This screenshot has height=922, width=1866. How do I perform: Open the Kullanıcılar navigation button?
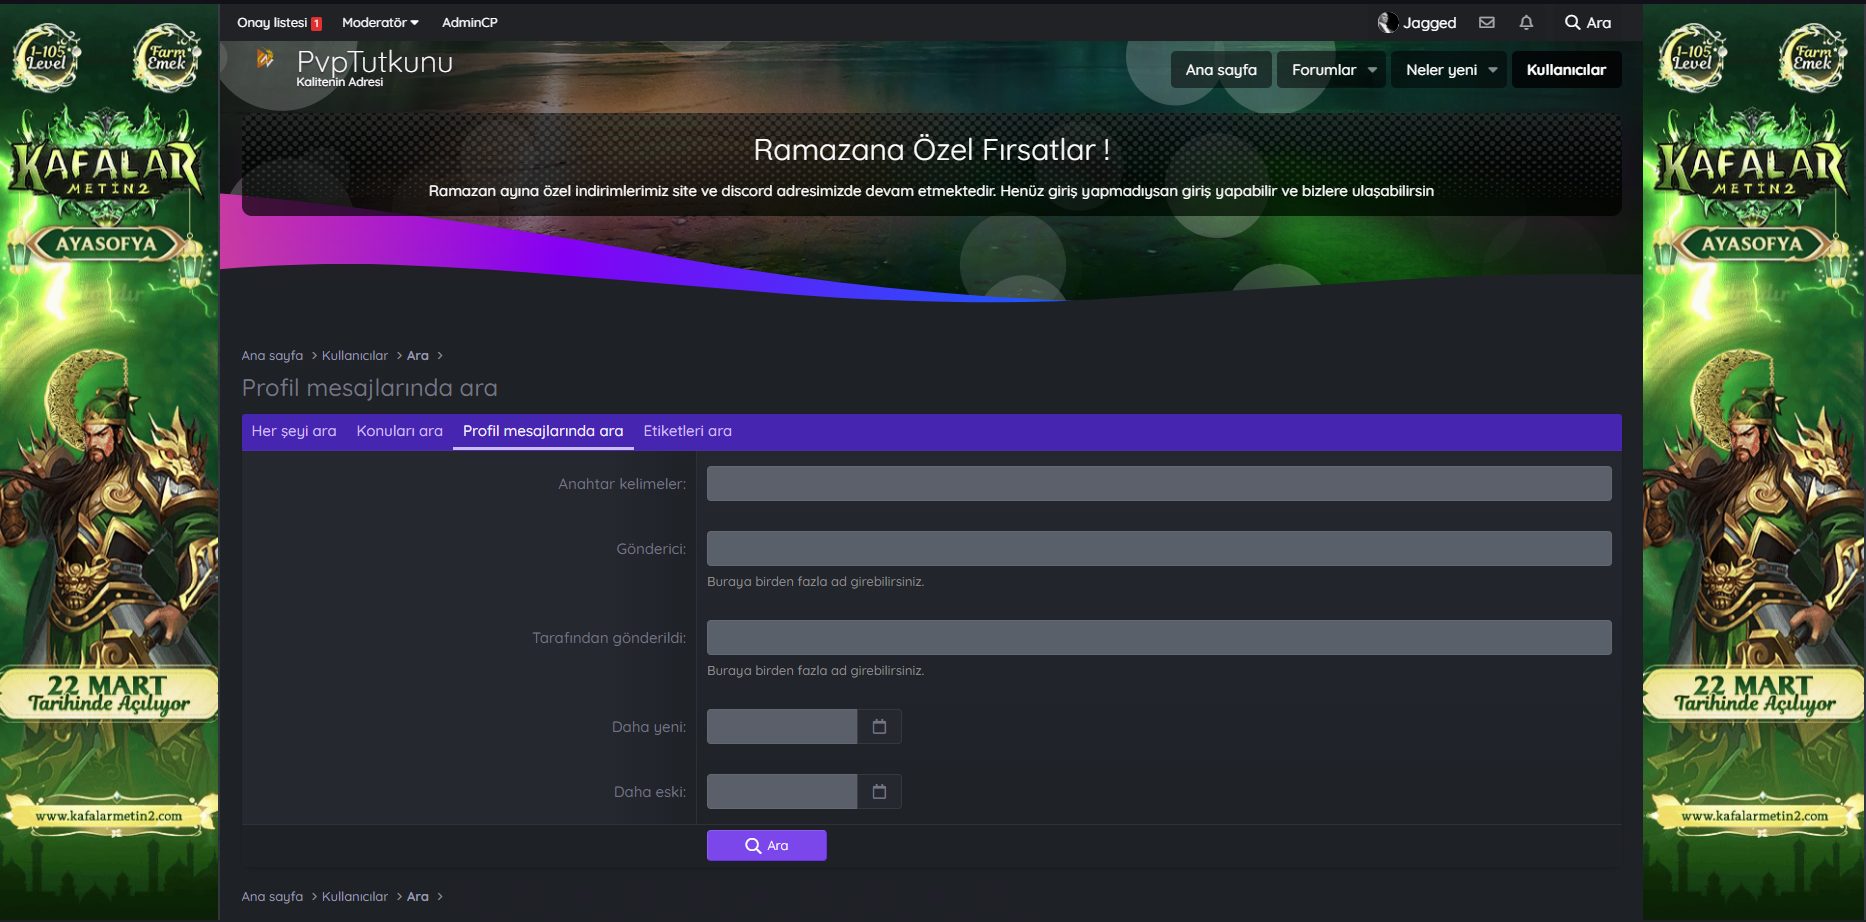click(x=1566, y=70)
